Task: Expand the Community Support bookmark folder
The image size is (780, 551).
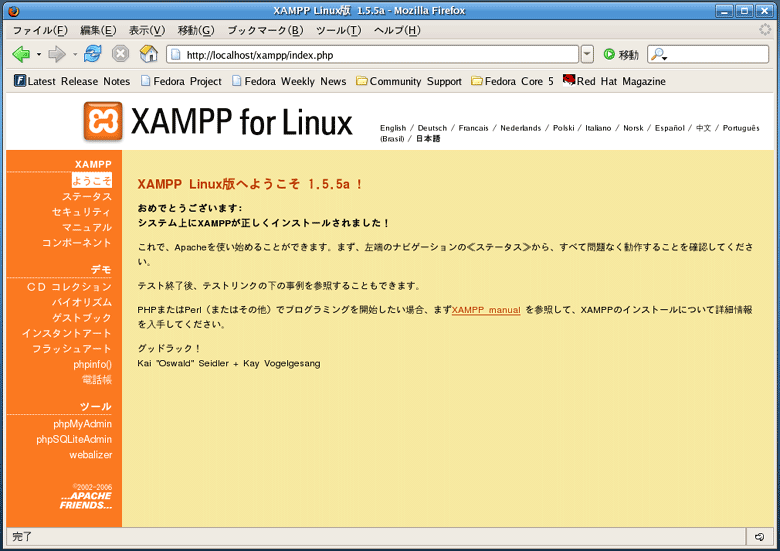Action: [409, 81]
